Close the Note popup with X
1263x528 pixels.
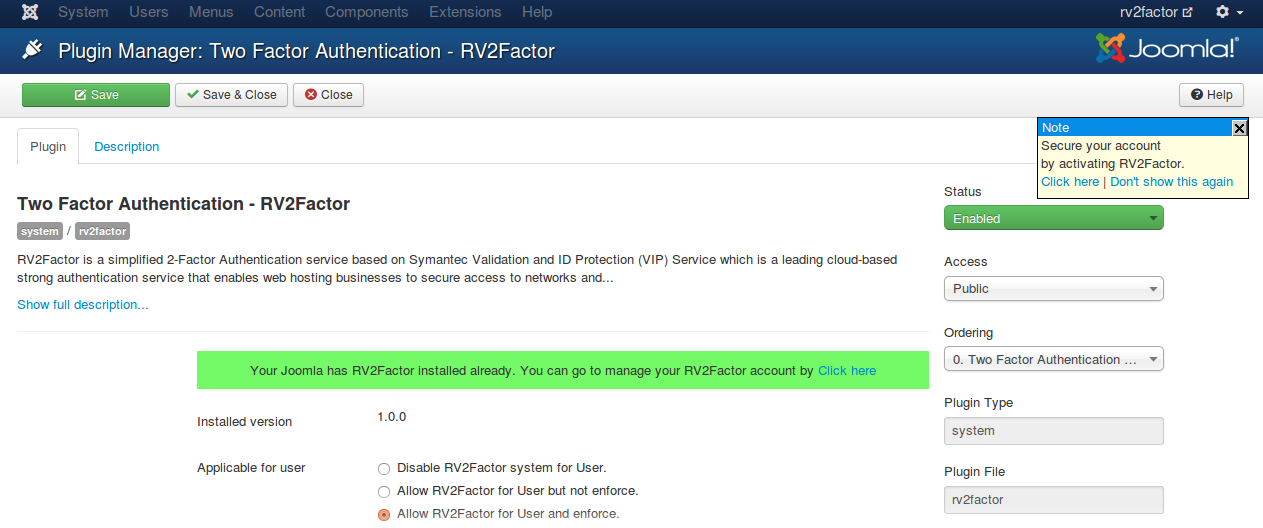(x=1239, y=127)
